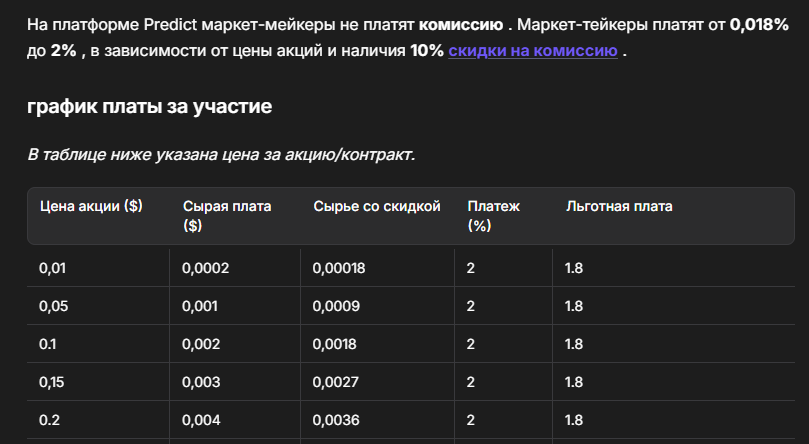
Task: Click the Платеж value 2 in the 0,01 row
Action: (471, 268)
